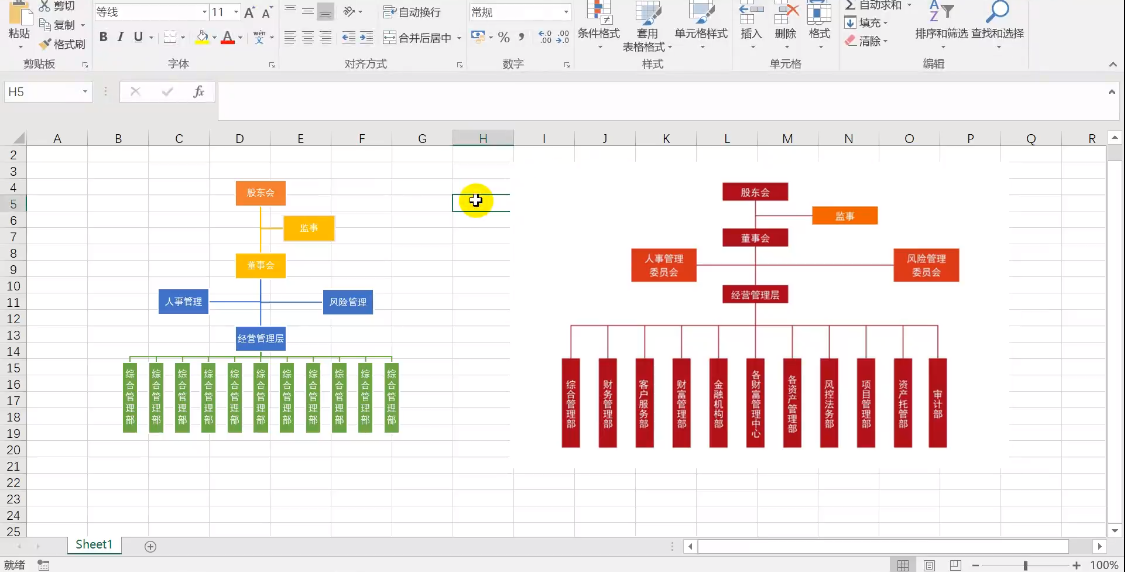Decrease font size with smaller A icon
Screen dimensions: 1125x572
click(267, 12)
